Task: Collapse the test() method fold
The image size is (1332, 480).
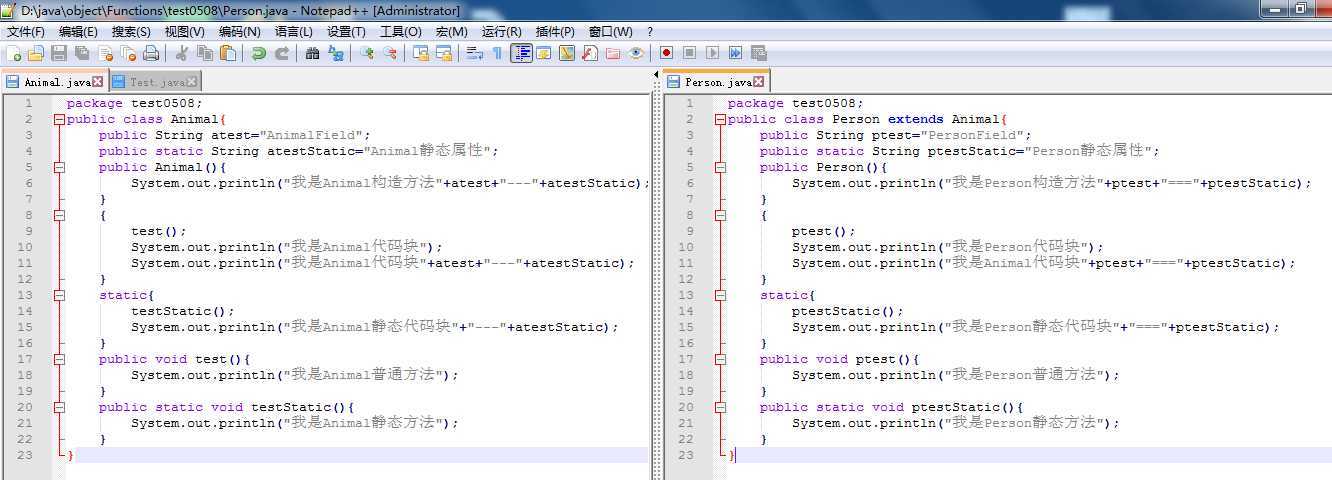Action: click(x=59, y=359)
